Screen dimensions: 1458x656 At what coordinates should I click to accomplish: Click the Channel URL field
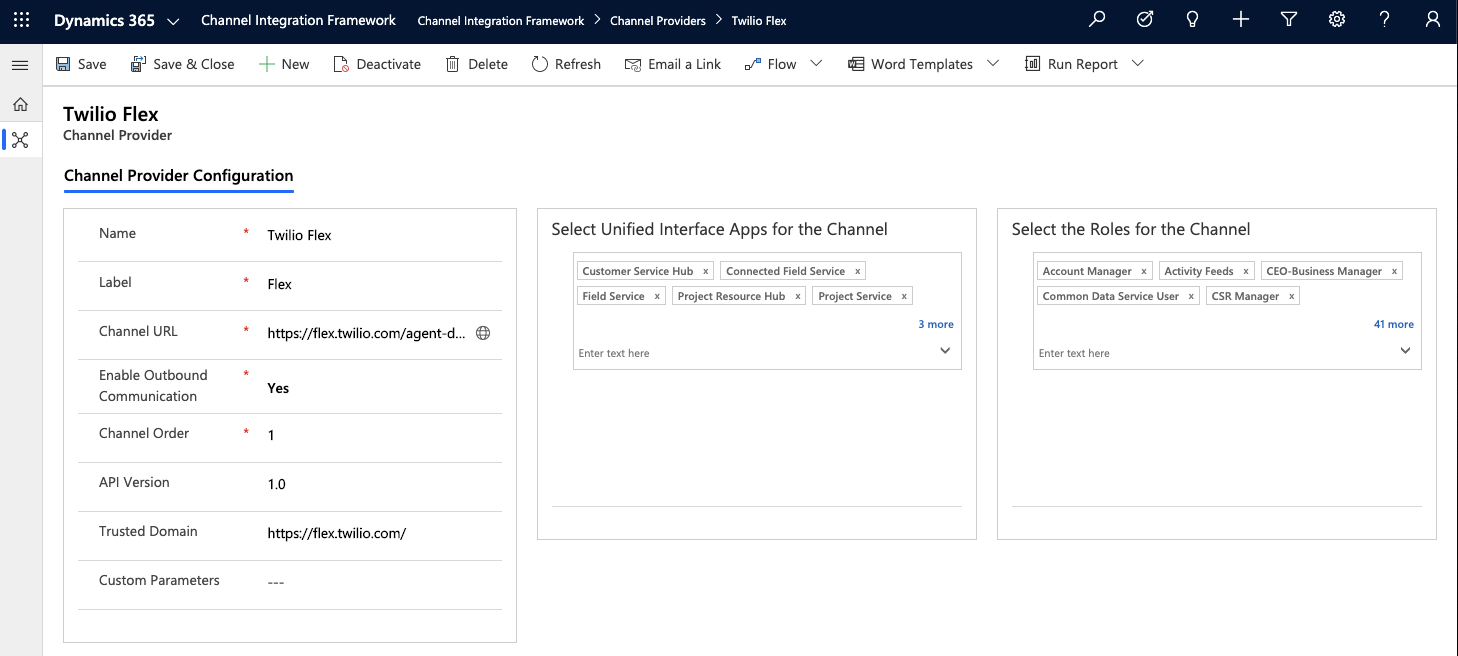click(x=367, y=333)
